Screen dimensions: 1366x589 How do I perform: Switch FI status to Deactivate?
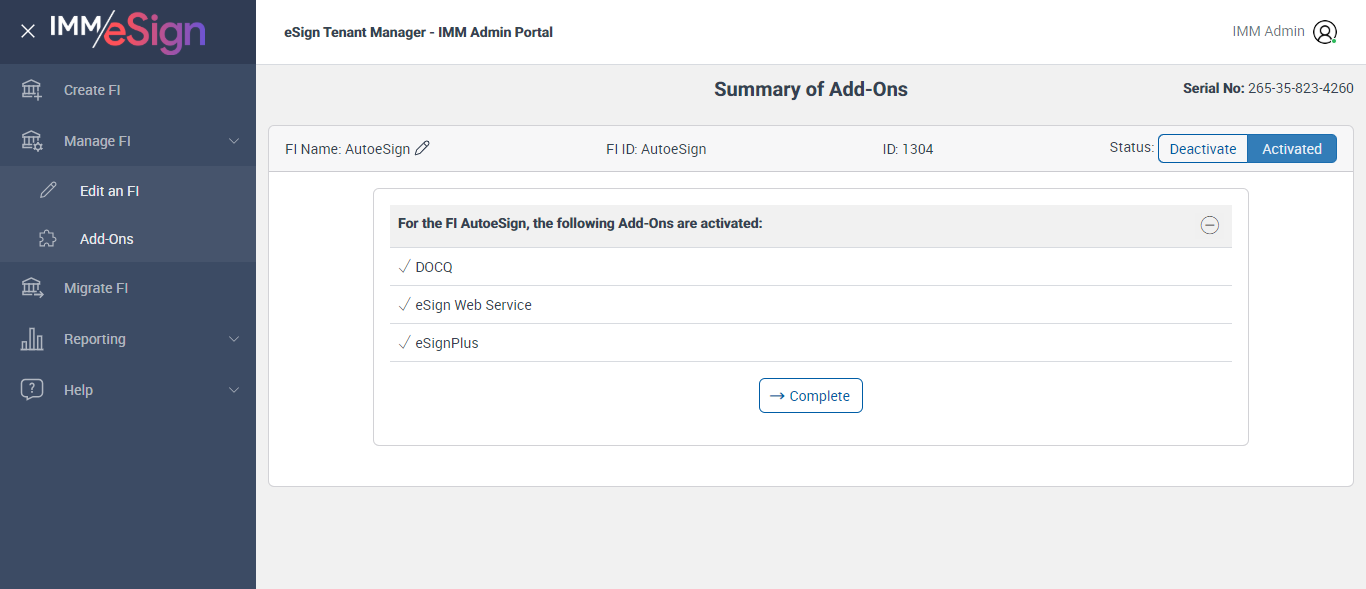click(1203, 149)
